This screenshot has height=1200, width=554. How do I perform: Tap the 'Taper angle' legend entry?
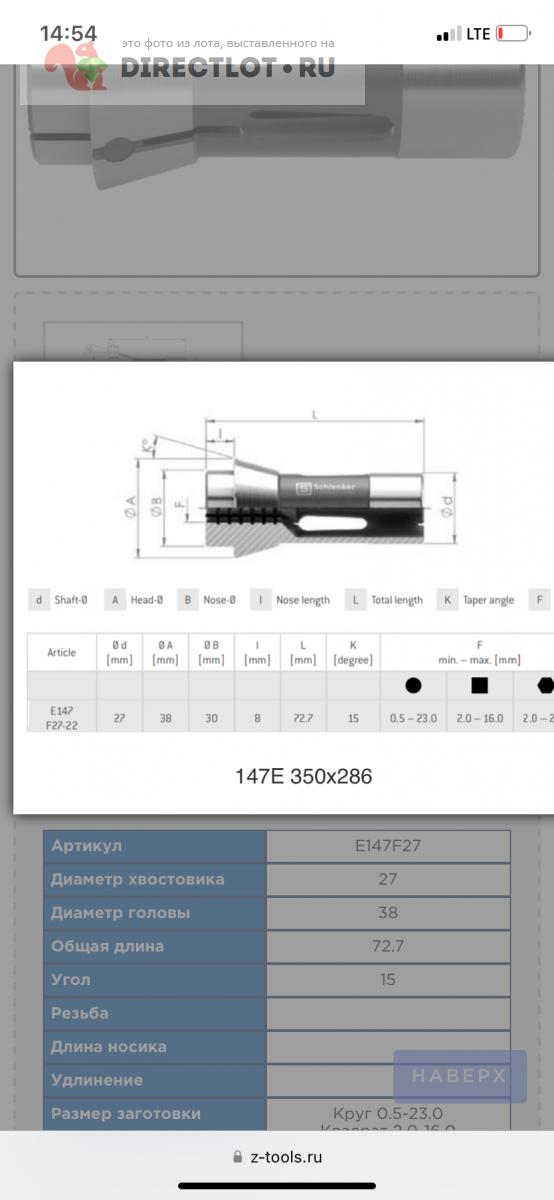(476, 600)
